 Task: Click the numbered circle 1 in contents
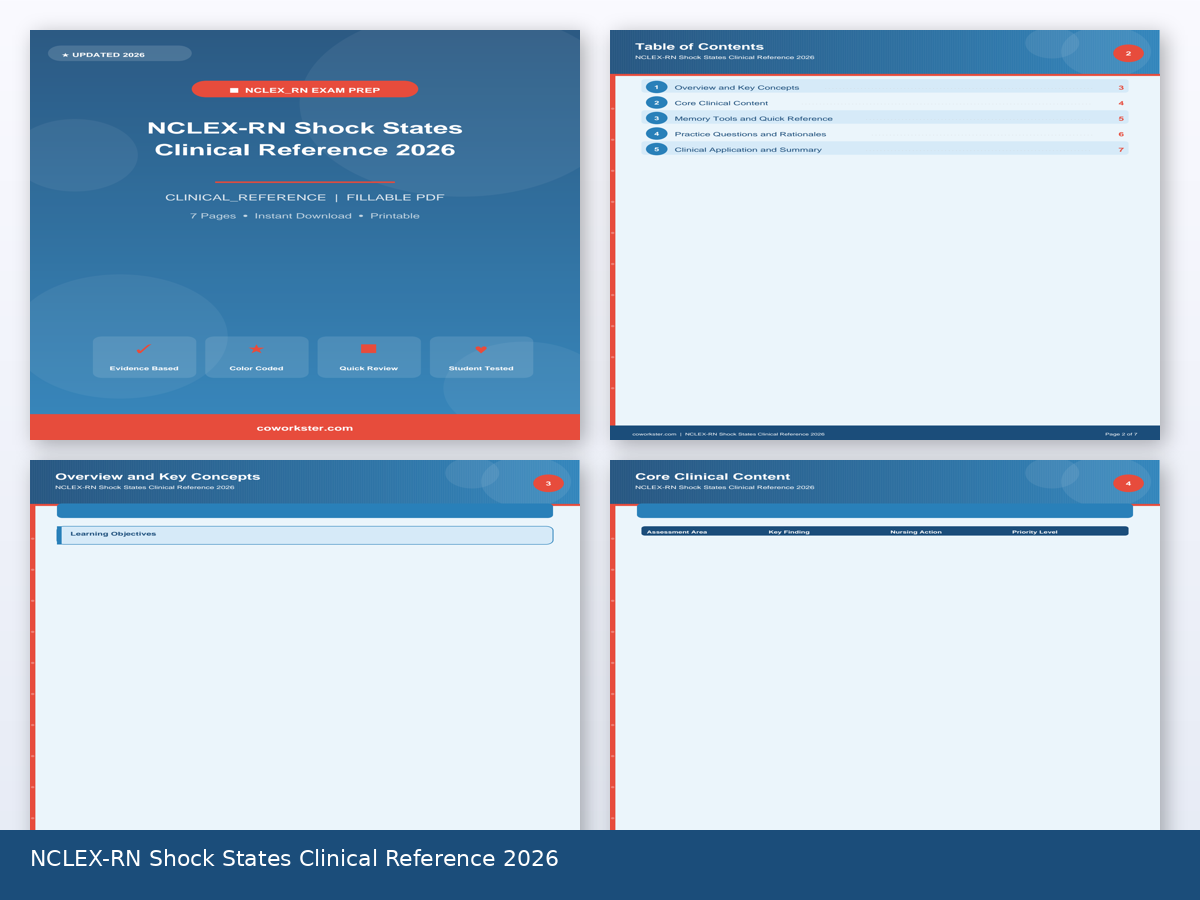pos(656,87)
